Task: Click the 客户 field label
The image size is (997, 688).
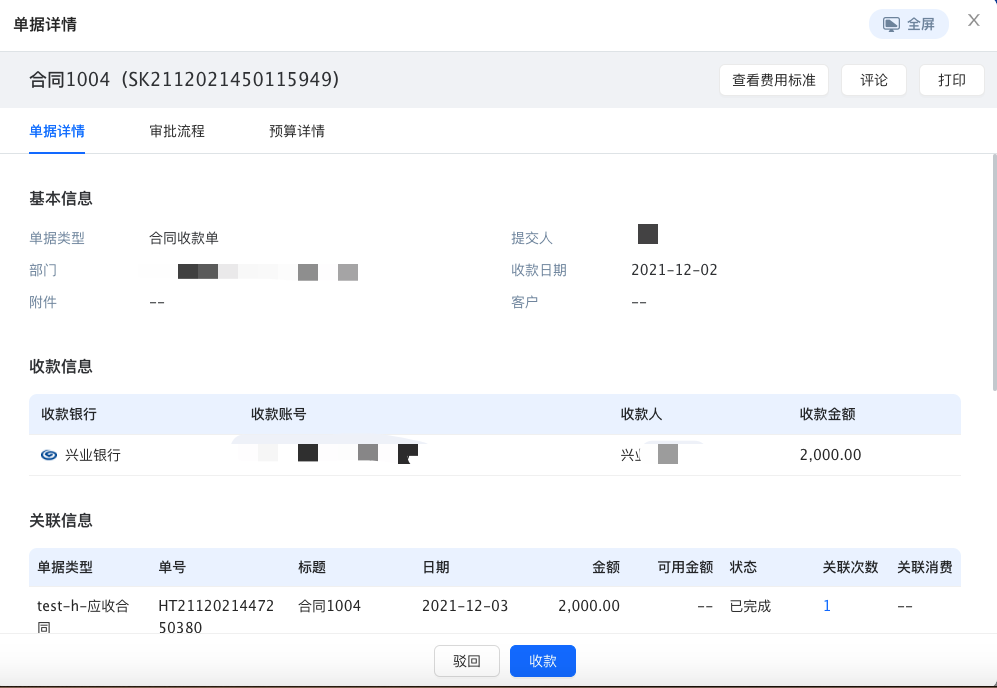Action: tap(525, 302)
